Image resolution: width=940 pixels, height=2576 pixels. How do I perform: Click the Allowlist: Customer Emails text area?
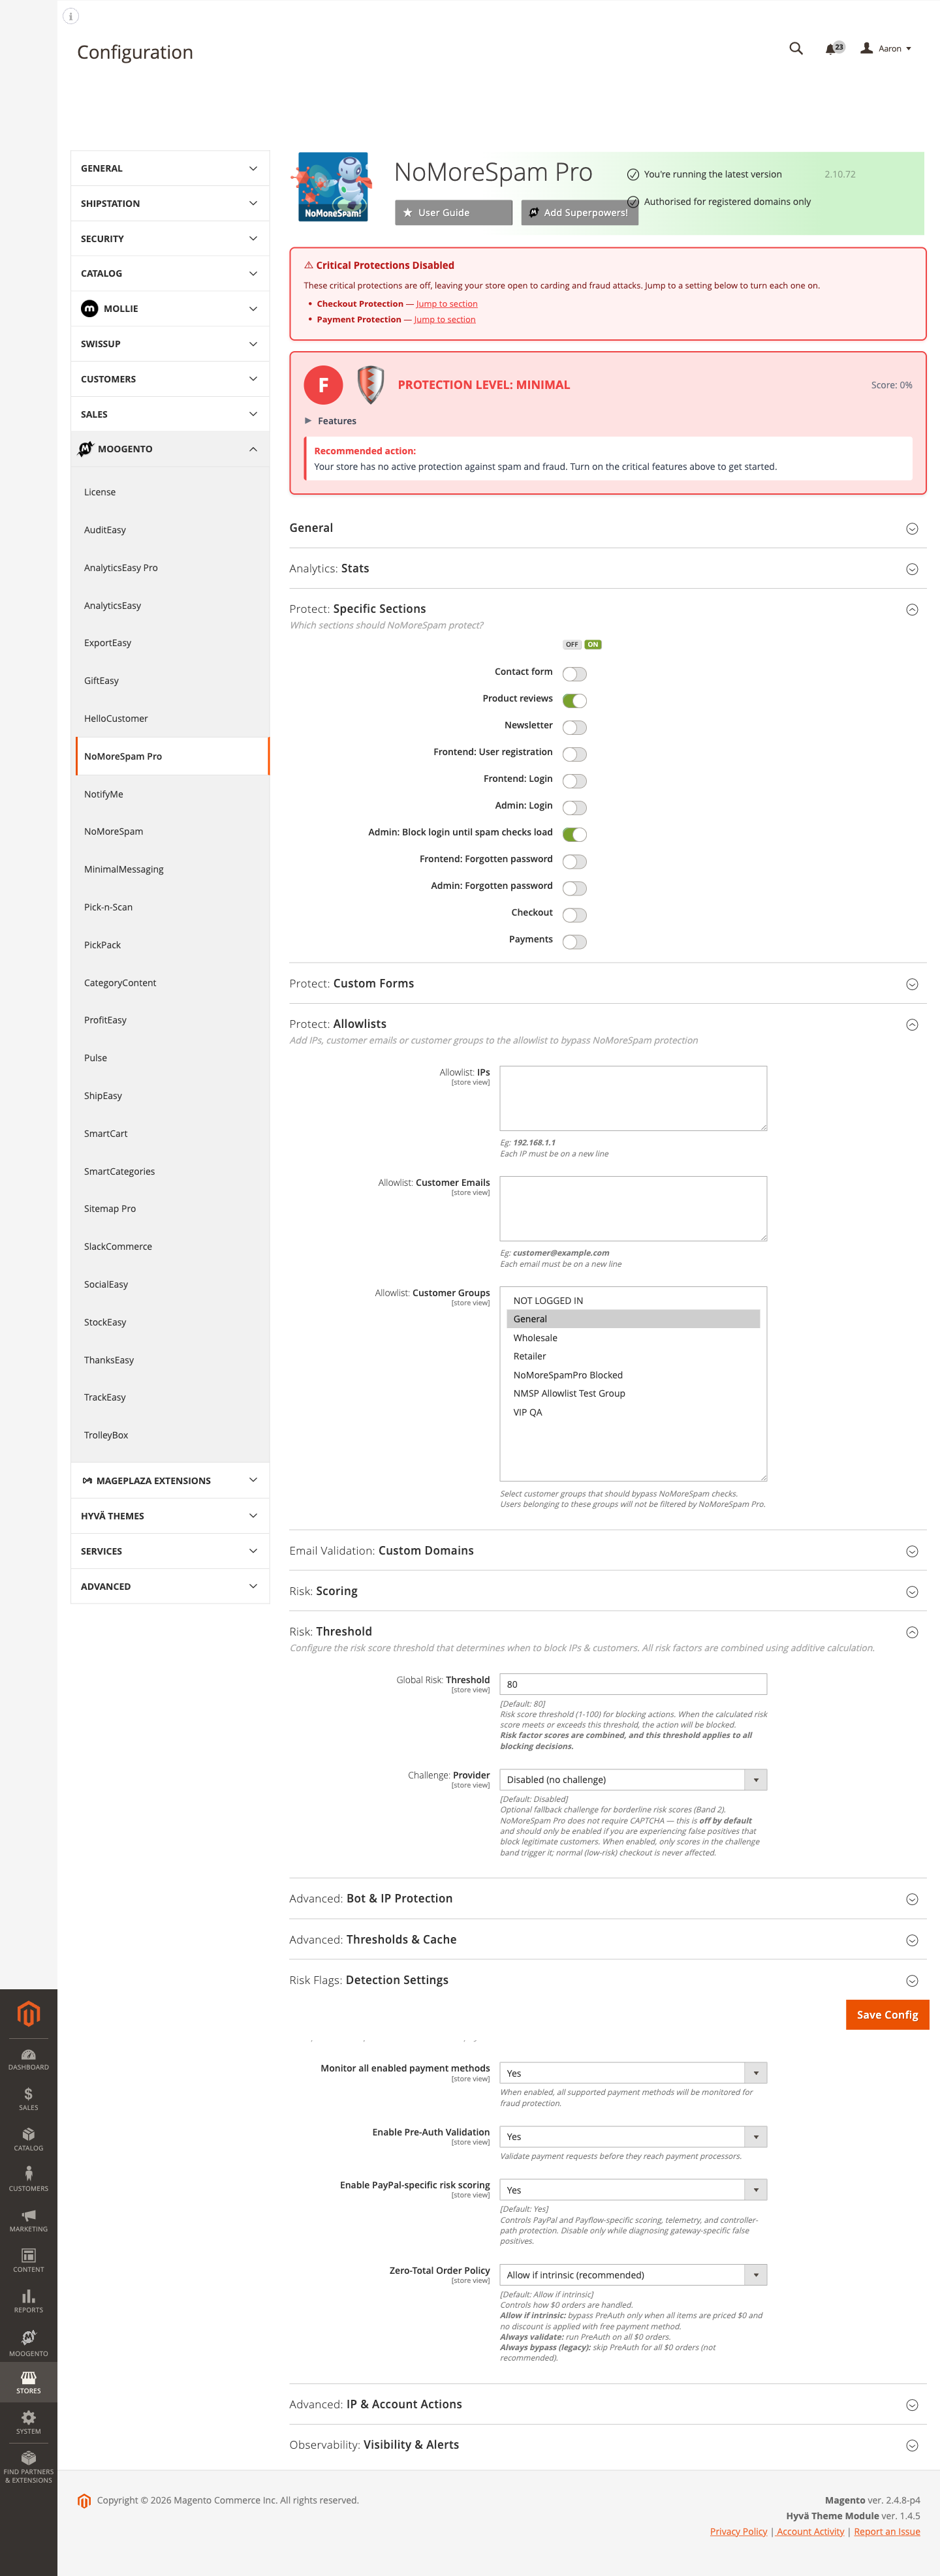pyautogui.click(x=633, y=1208)
